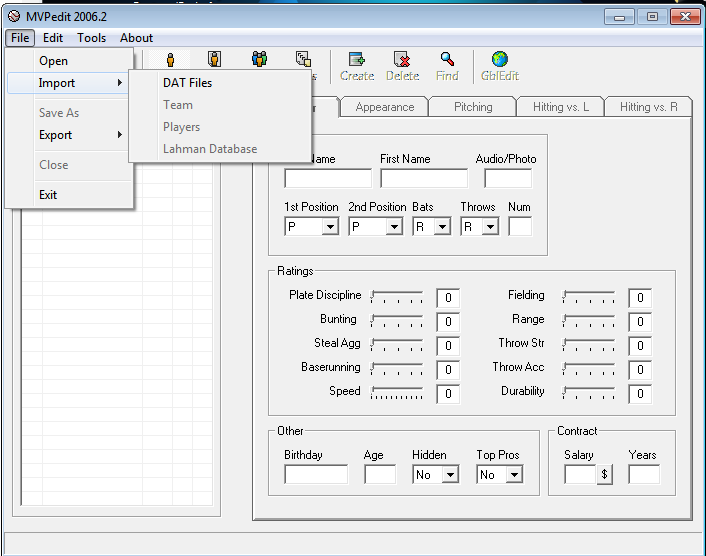The image size is (706, 556).
Task: Click the Years input field
Action: pos(644,475)
